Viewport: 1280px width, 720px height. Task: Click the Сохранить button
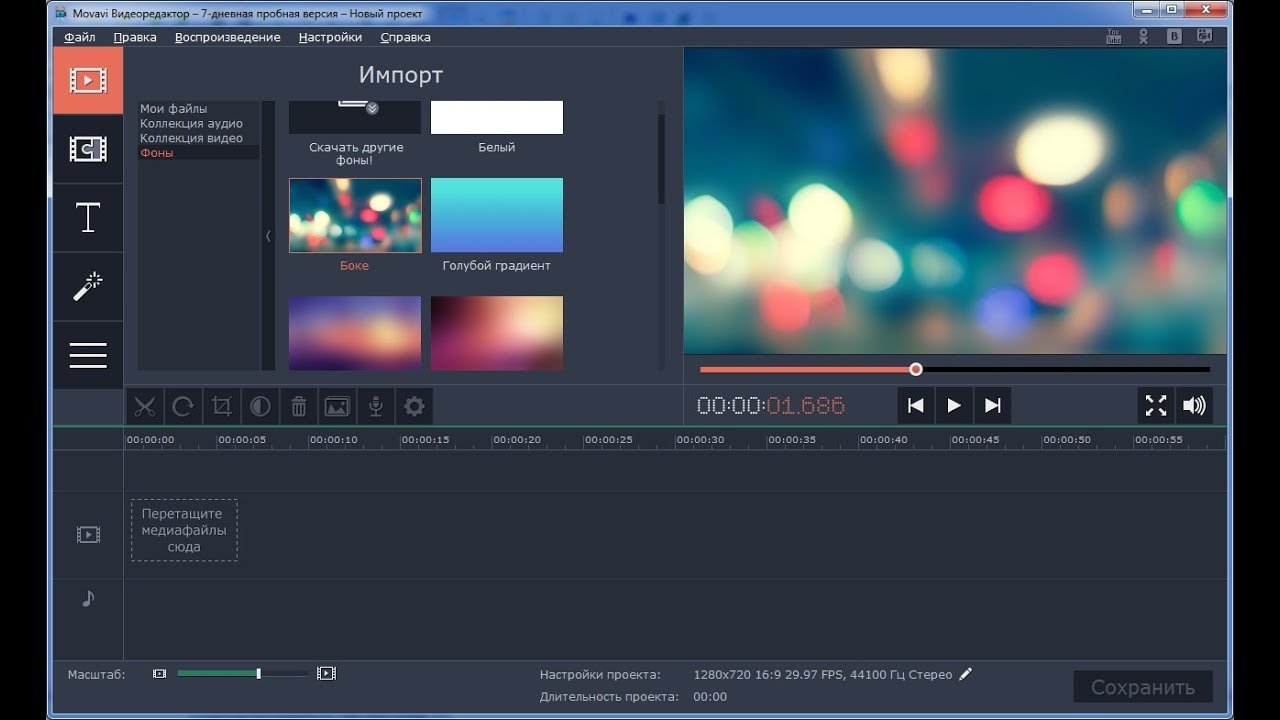tap(1142, 687)
